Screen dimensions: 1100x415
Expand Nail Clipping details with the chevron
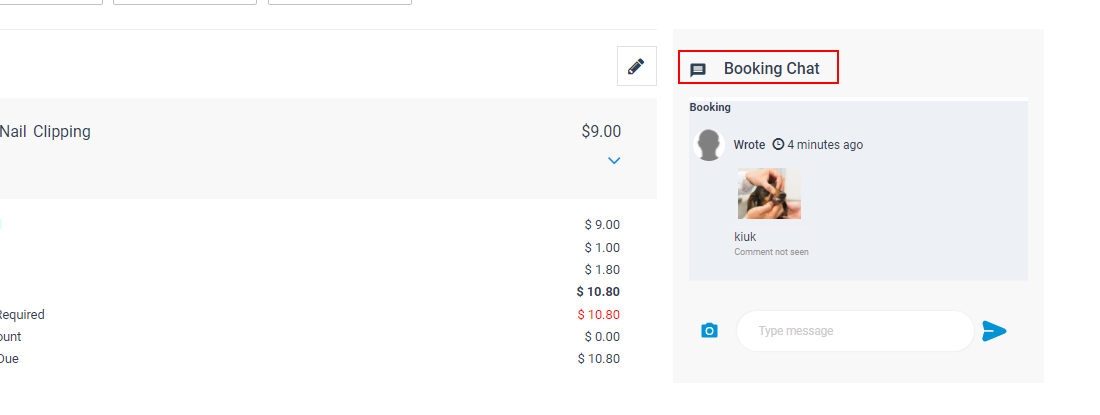coord(614,161)
